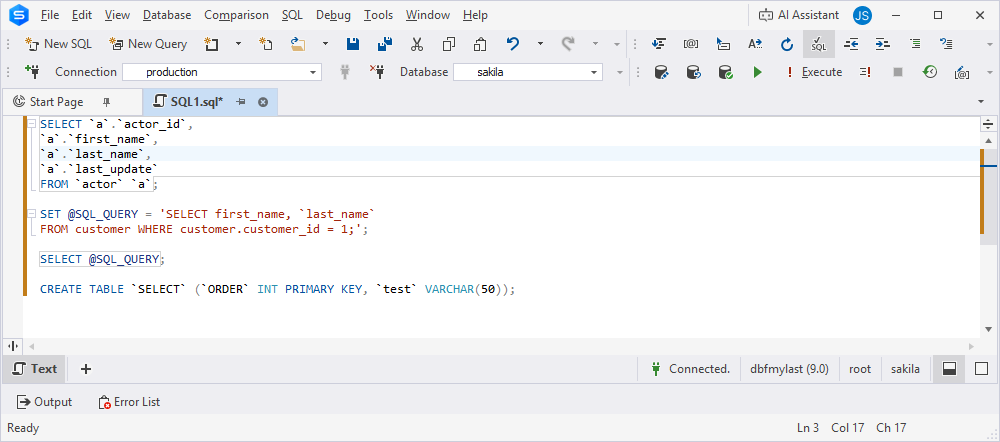Click the execution history clock icon
This screenshot has width=1000, height=442.
click(x=930, y=72)
